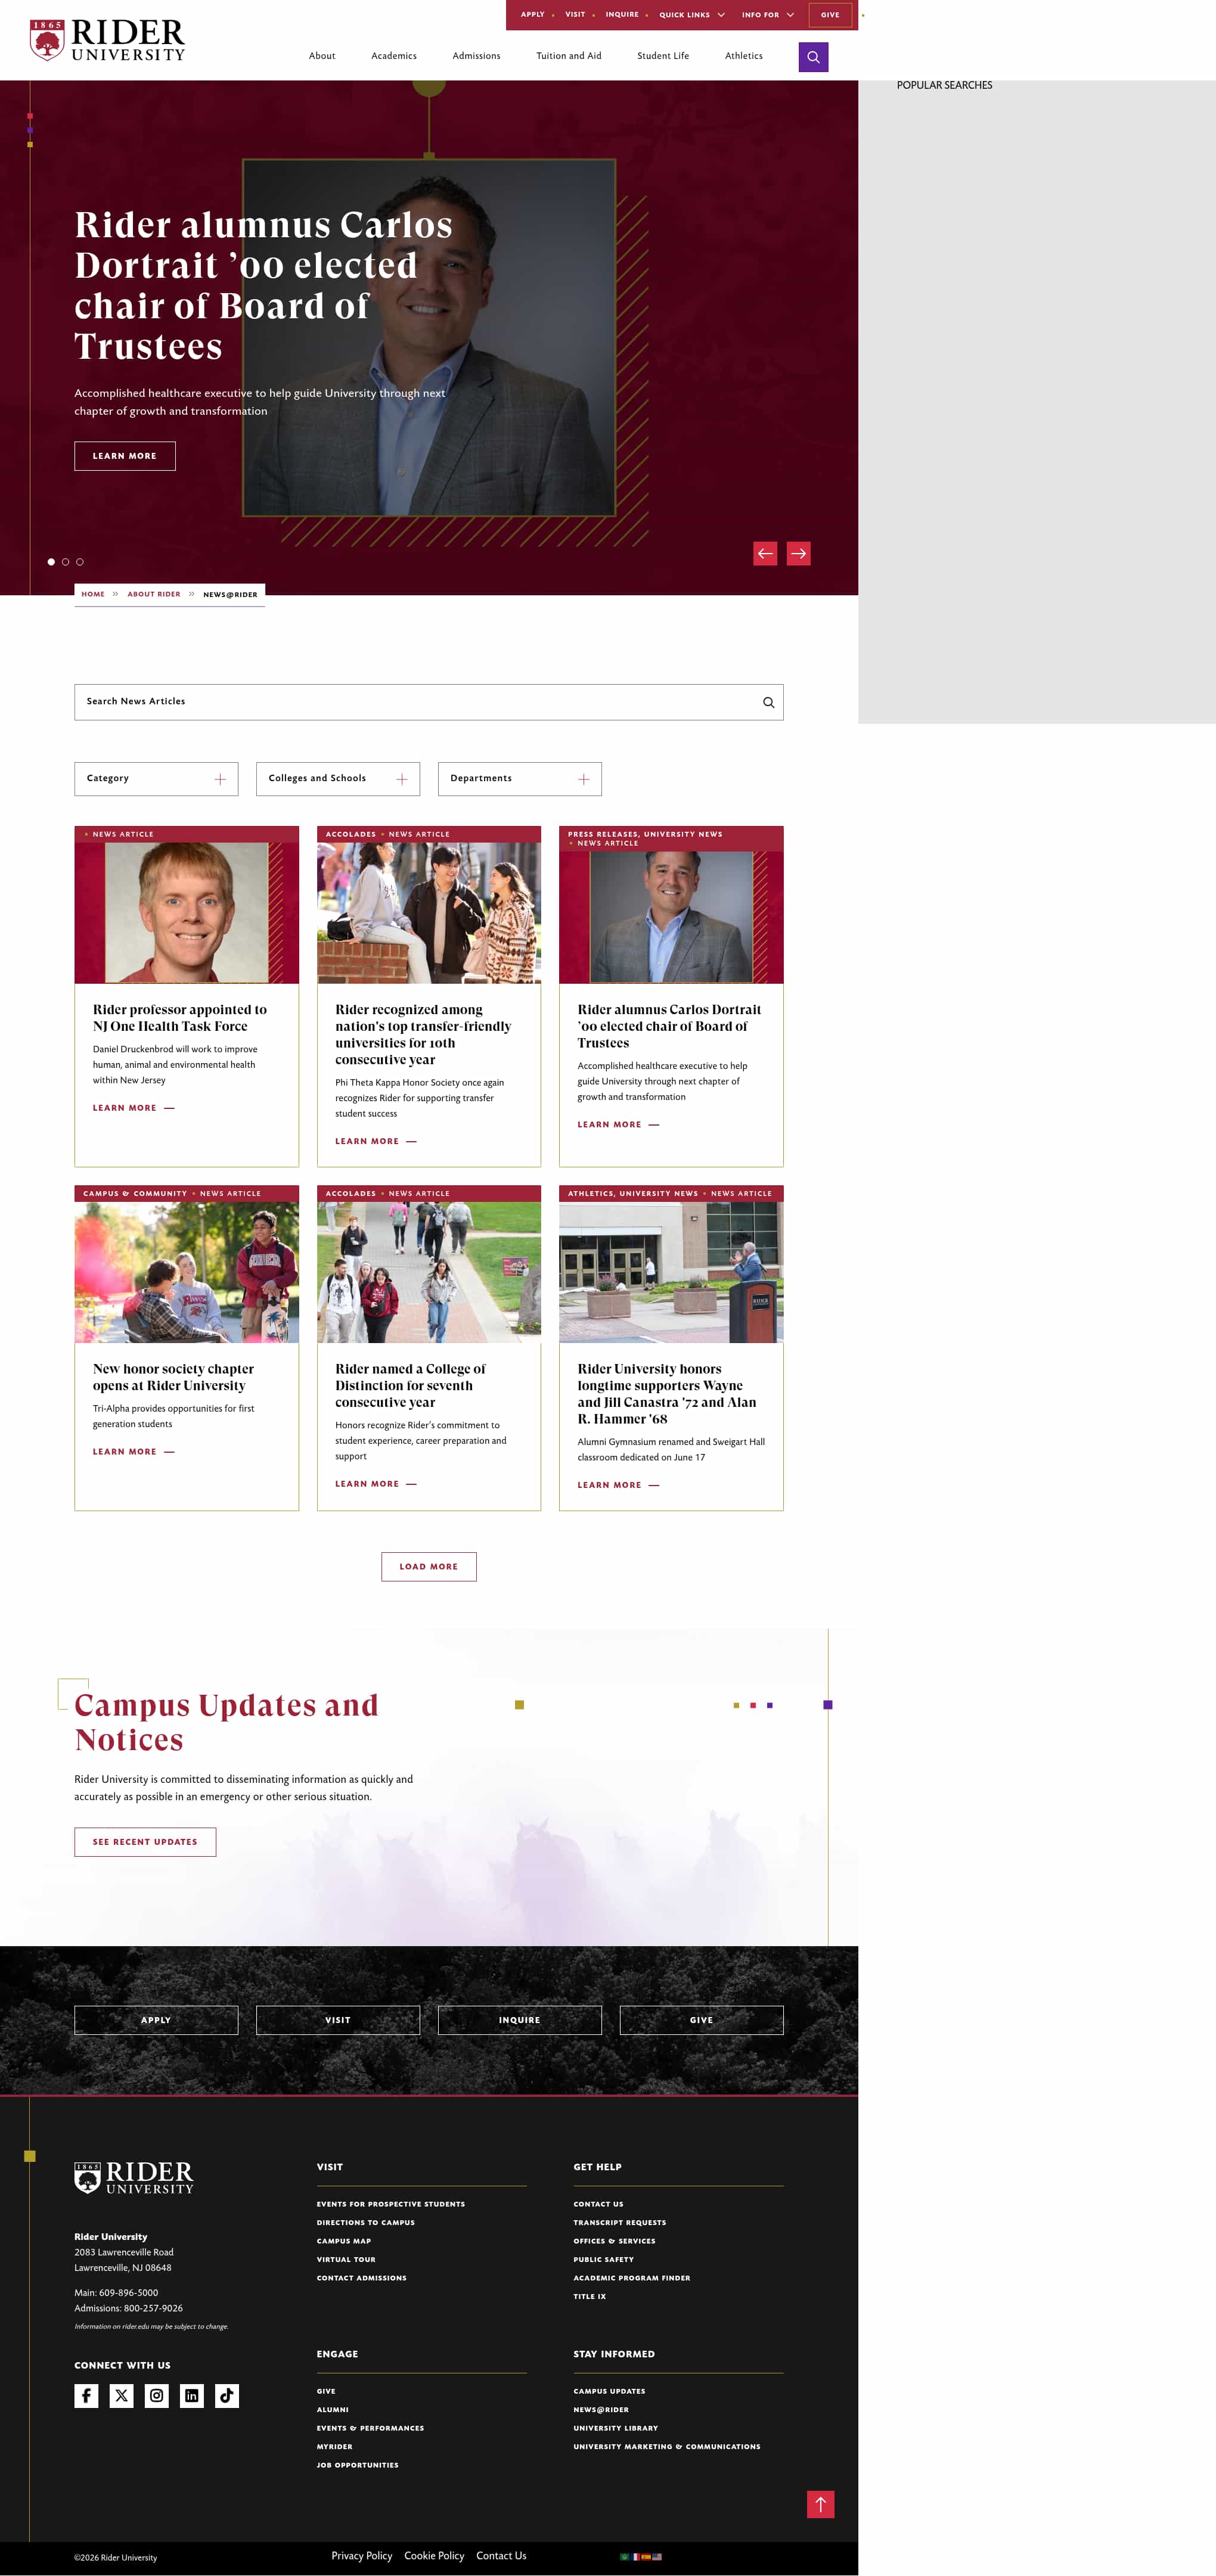Open Rider's TikTok icon
Image resolution: width=1216 pixels, height=2576 pixels.
[226, 2395]
